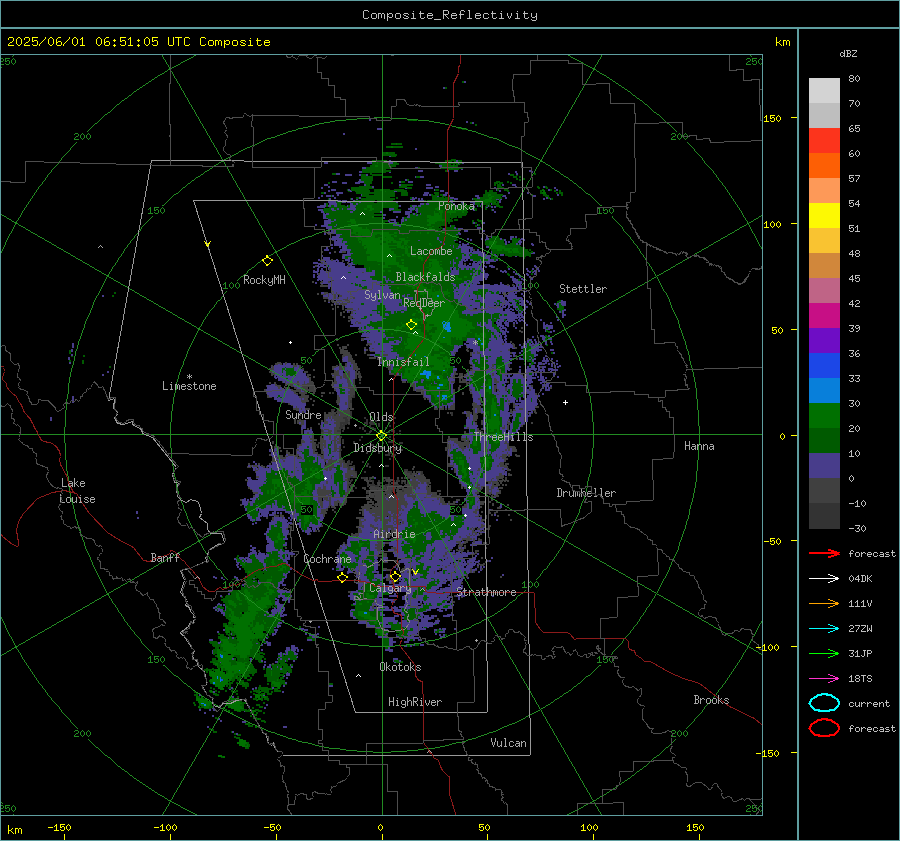Click the yellow diamond marker above Calgary
Screen dimensions: 900x841
pyautogui.click(x=395, y=576)
